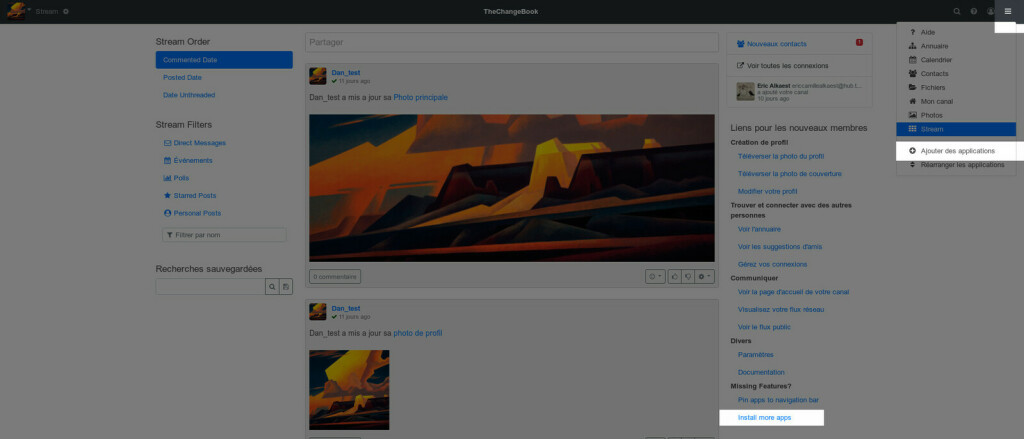Screen dimensions: 1024x439
Task: Click Dan_test name on the first post
Action: click(345, 73)
